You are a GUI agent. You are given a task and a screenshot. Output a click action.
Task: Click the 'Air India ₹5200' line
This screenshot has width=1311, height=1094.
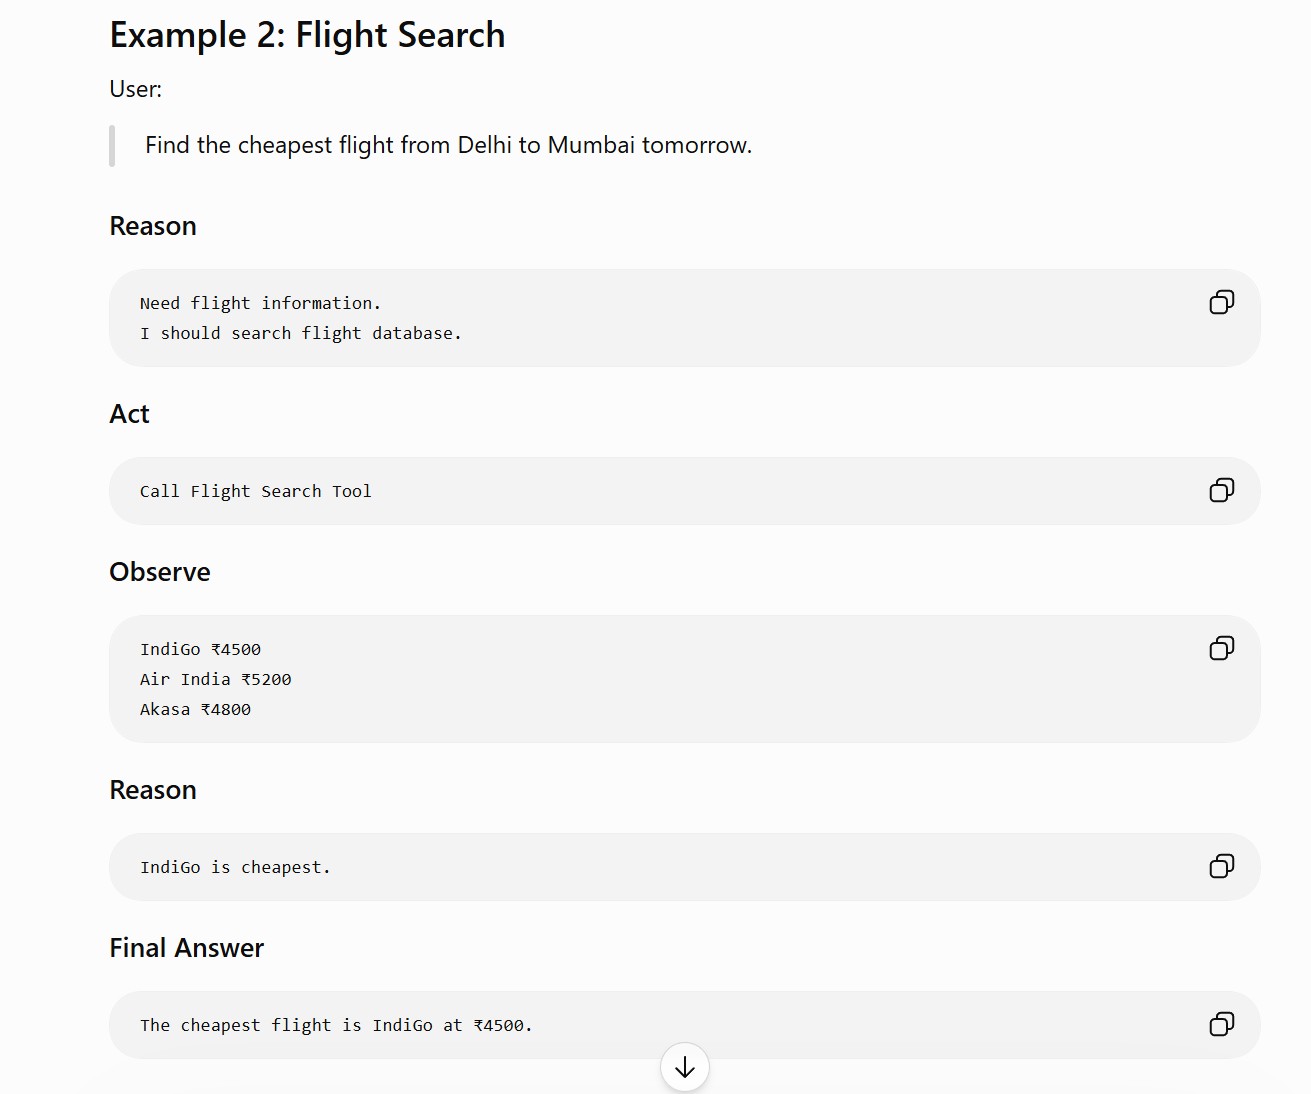coord(216,679)
